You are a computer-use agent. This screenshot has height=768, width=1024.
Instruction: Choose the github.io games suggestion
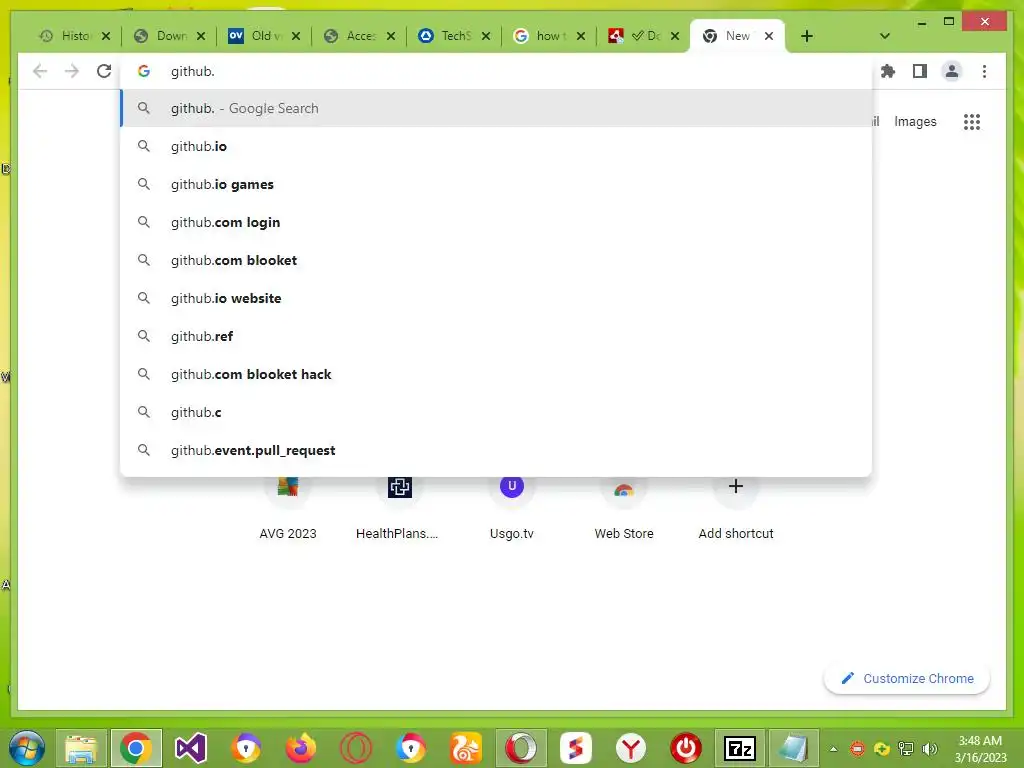(x=496, y=184)
